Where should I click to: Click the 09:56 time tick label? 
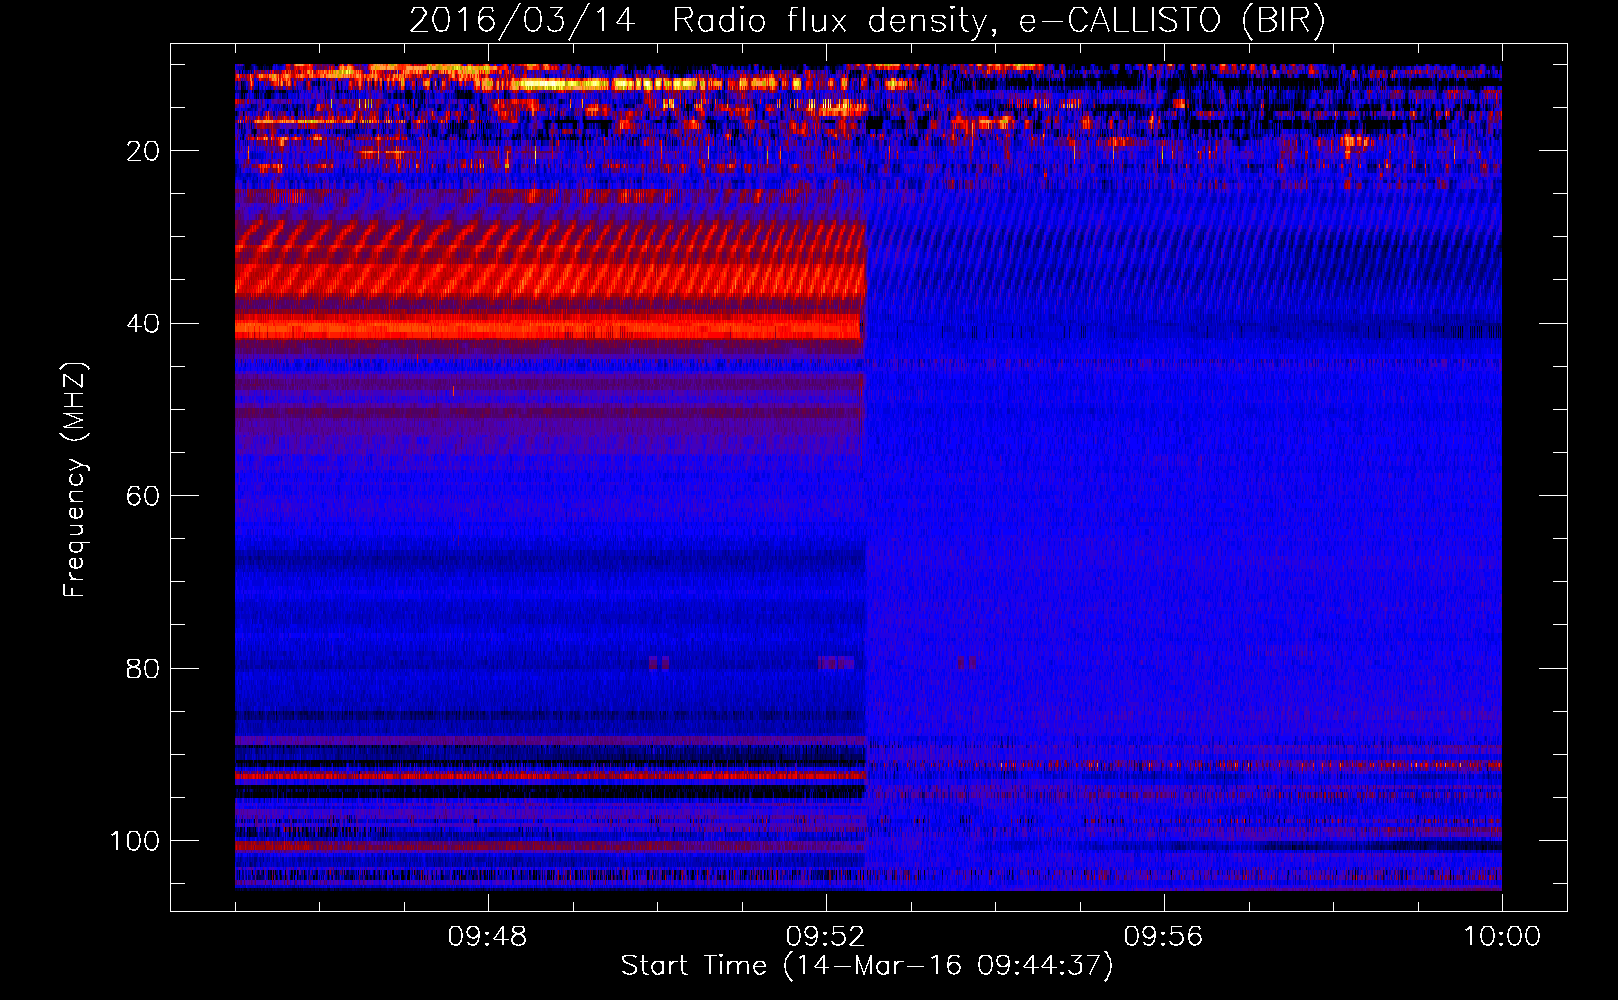[1163, 937]
